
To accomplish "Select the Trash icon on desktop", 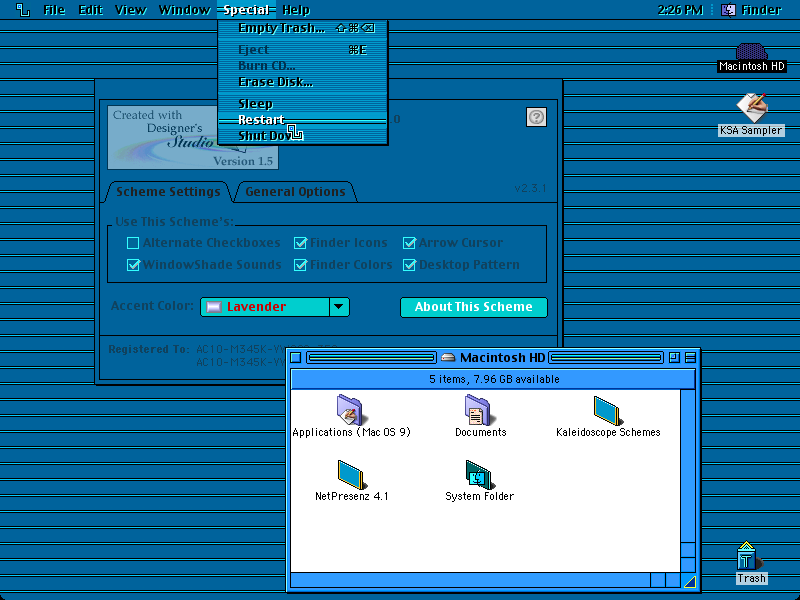I will click(747, 556).
